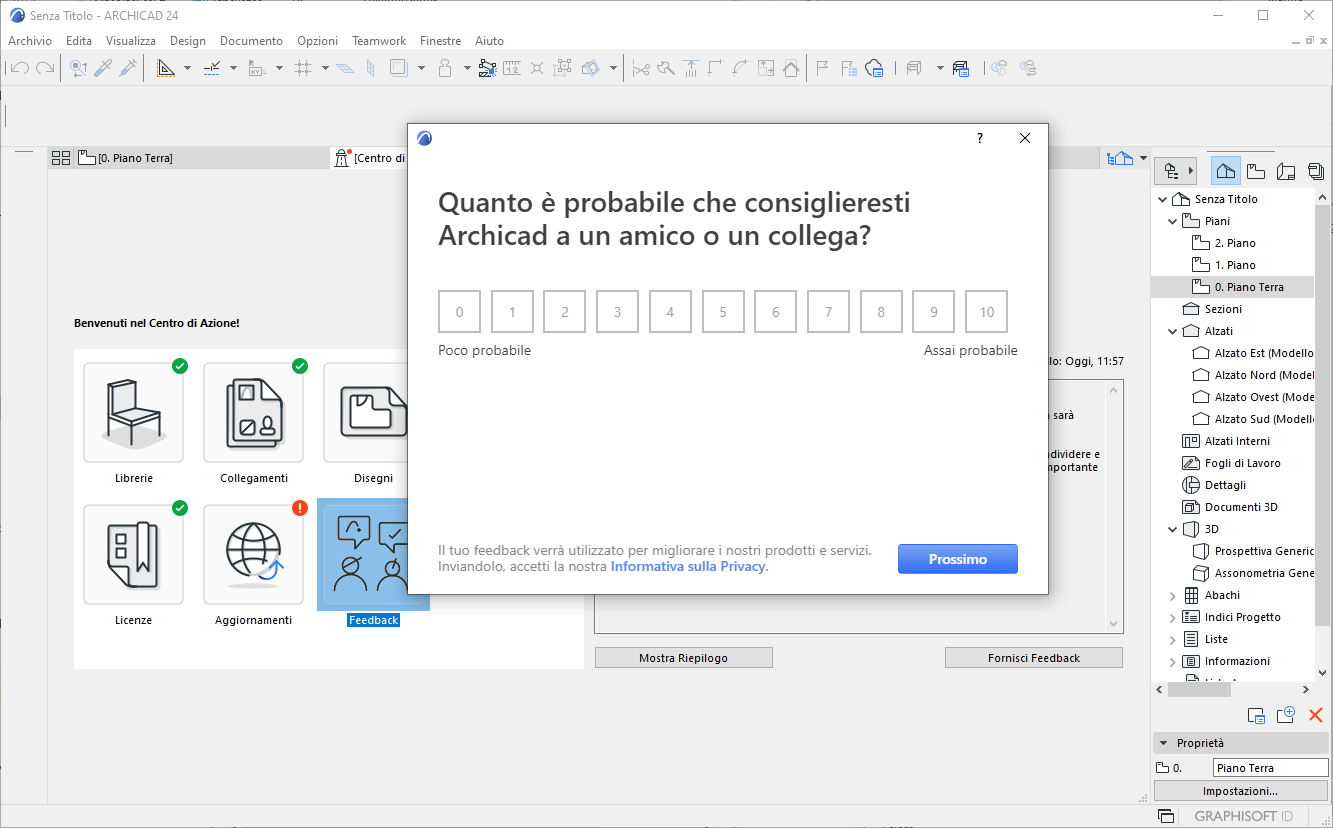Open the Layout Book tab in Navigator
The image size is (1333, 828).
pyautogui.click(x=1286, y=171)
